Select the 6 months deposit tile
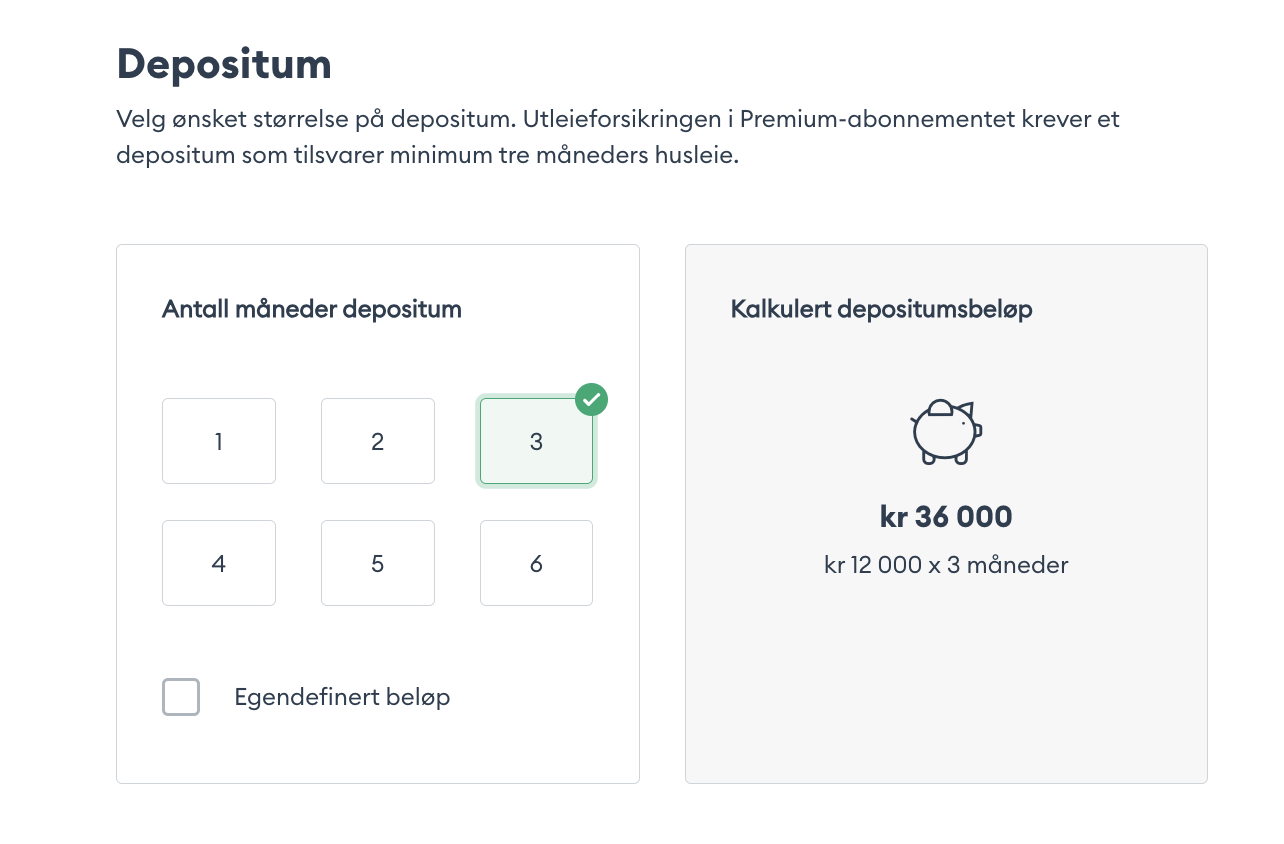 click(x=536, y=563)
